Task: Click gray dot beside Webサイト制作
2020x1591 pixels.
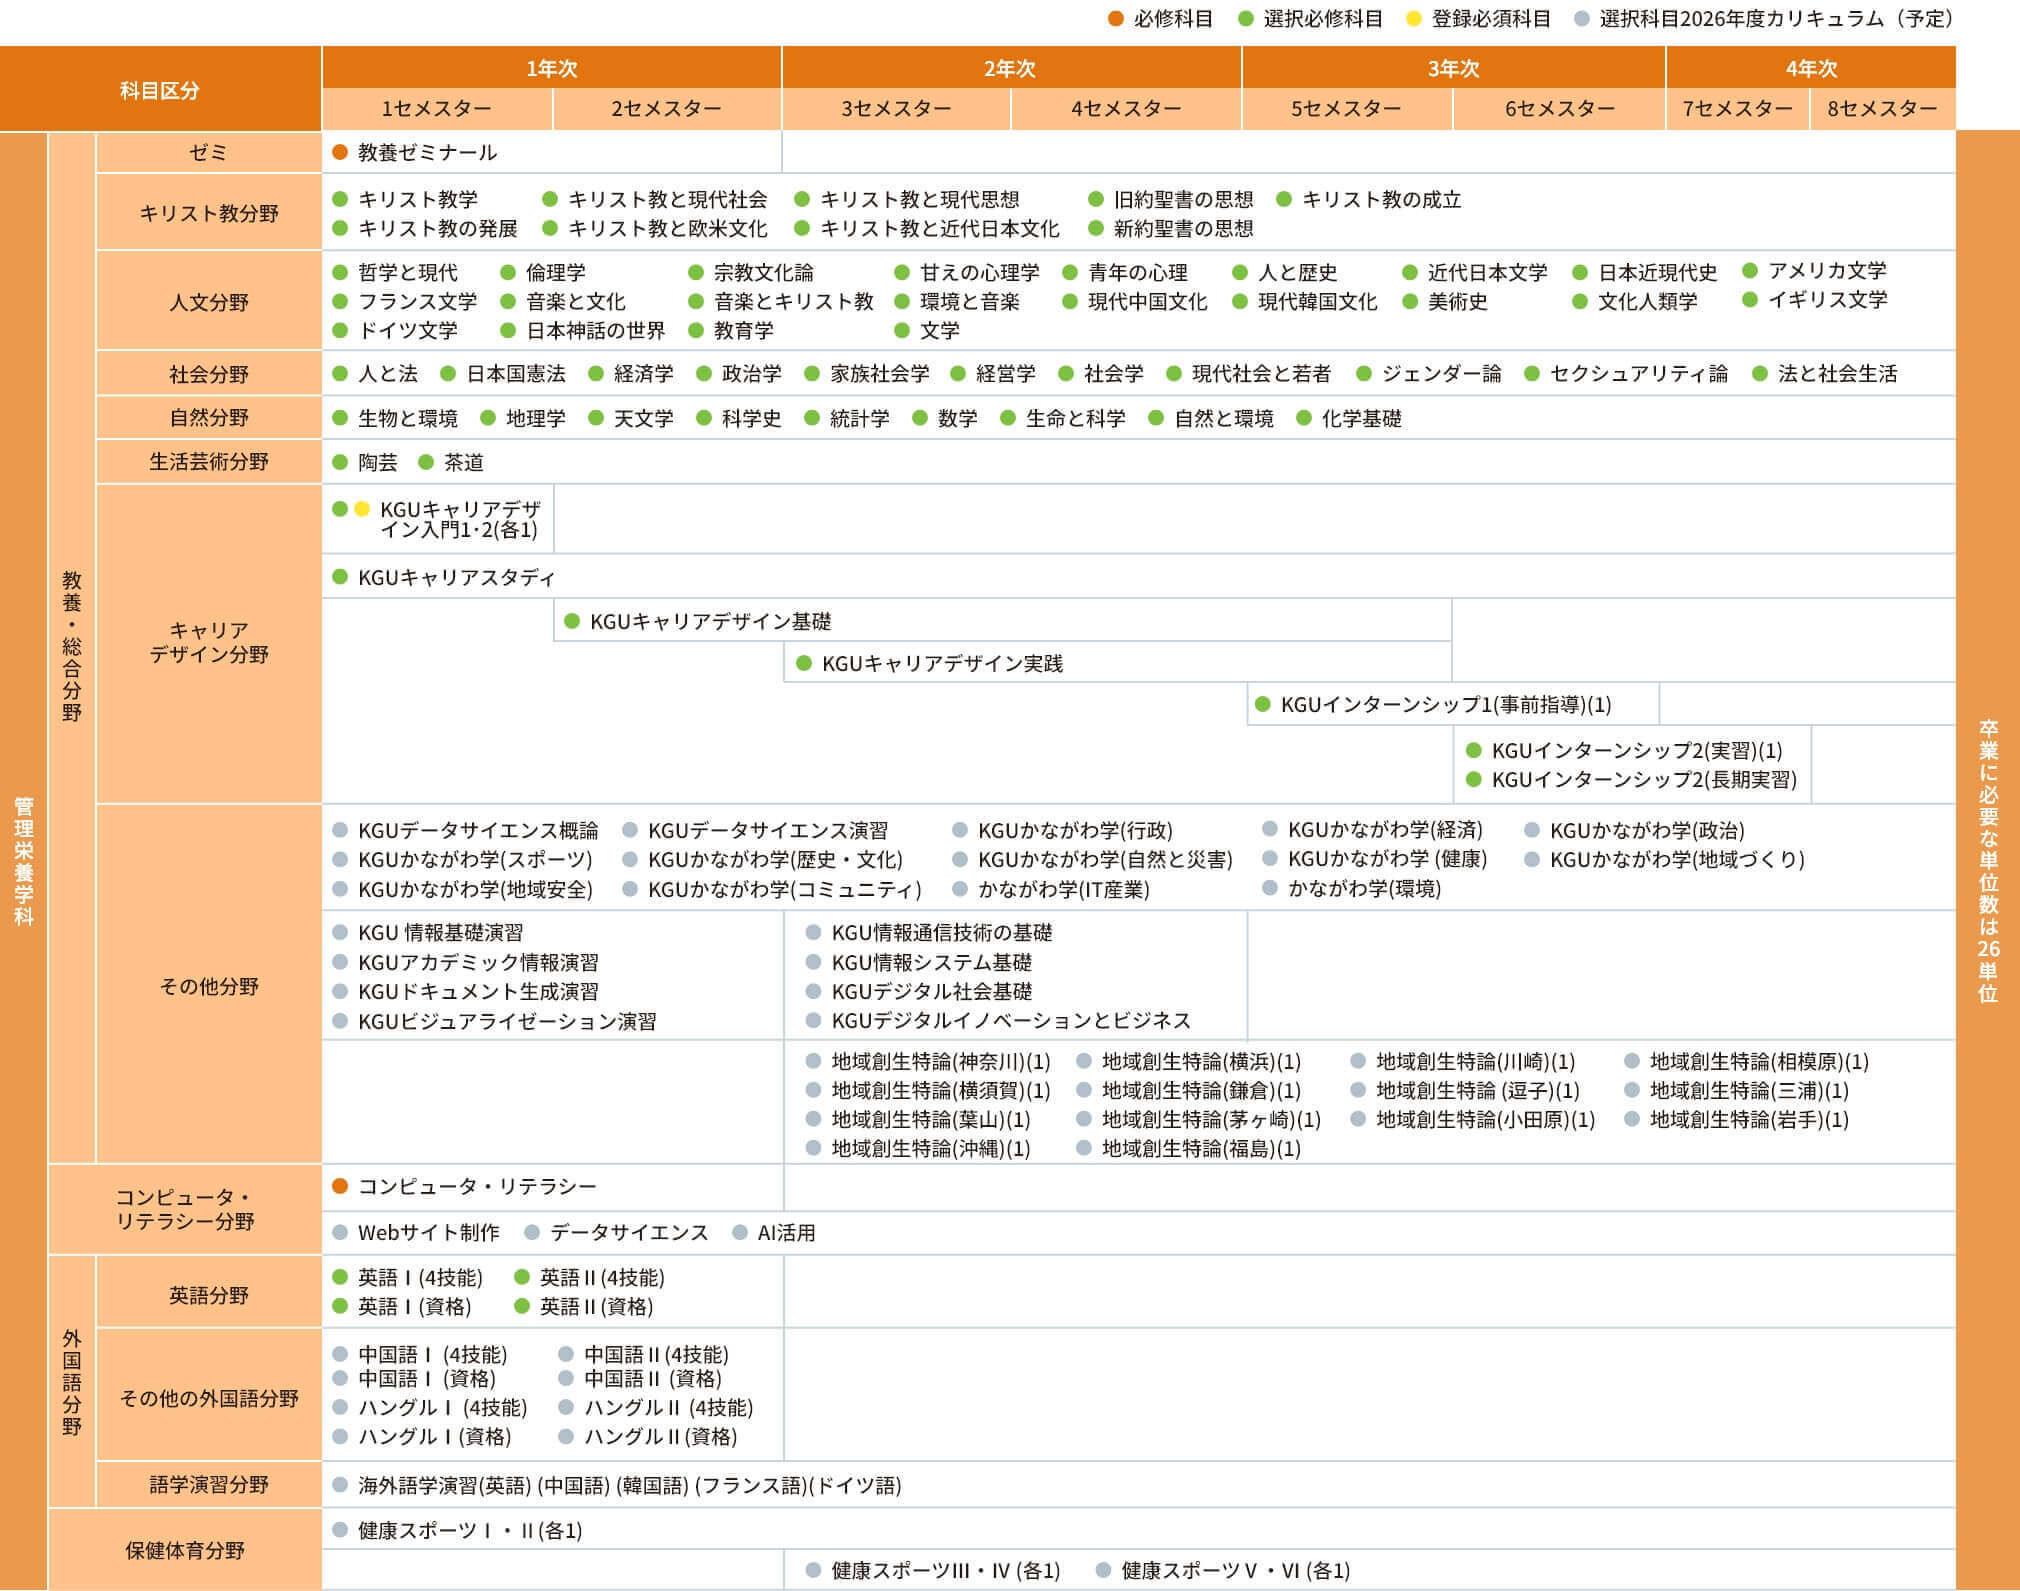Action: tap(340, 1233)
